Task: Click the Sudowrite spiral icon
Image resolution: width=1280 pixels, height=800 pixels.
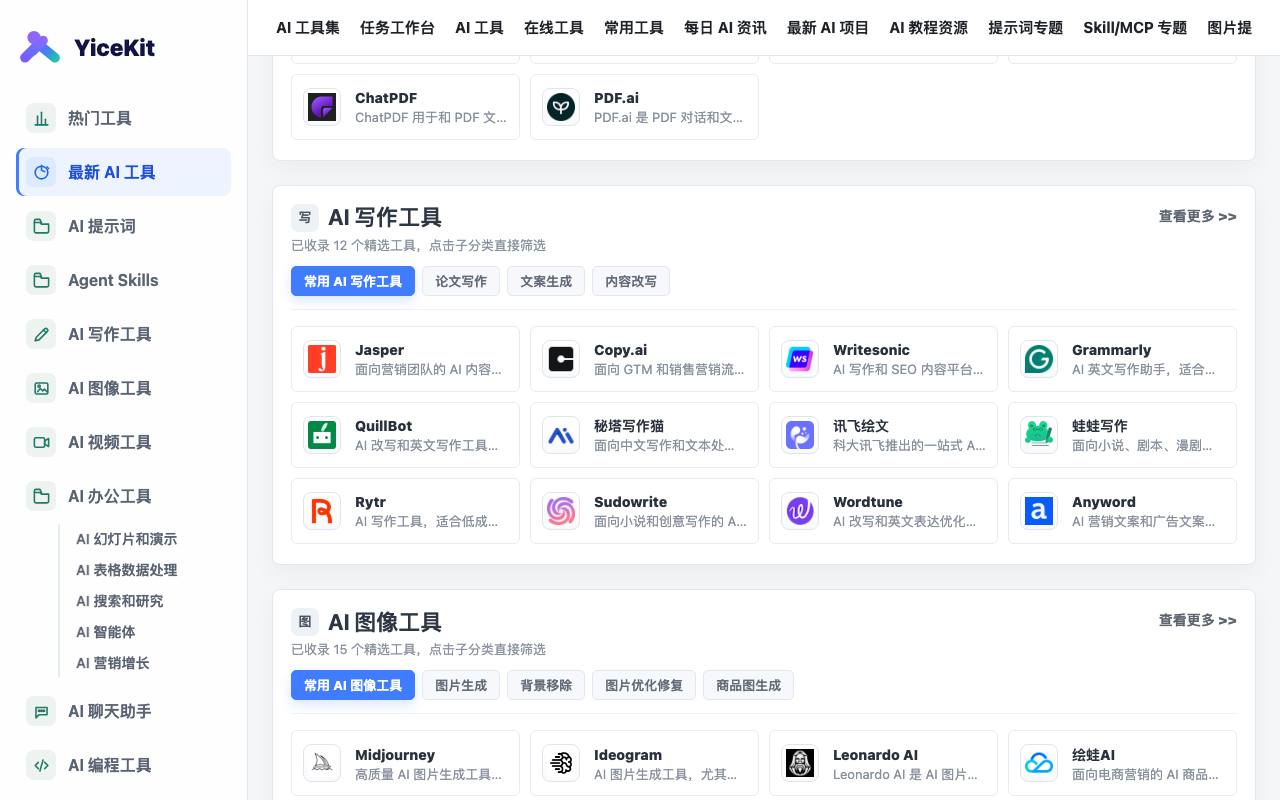Action: [x=561, y=511]
